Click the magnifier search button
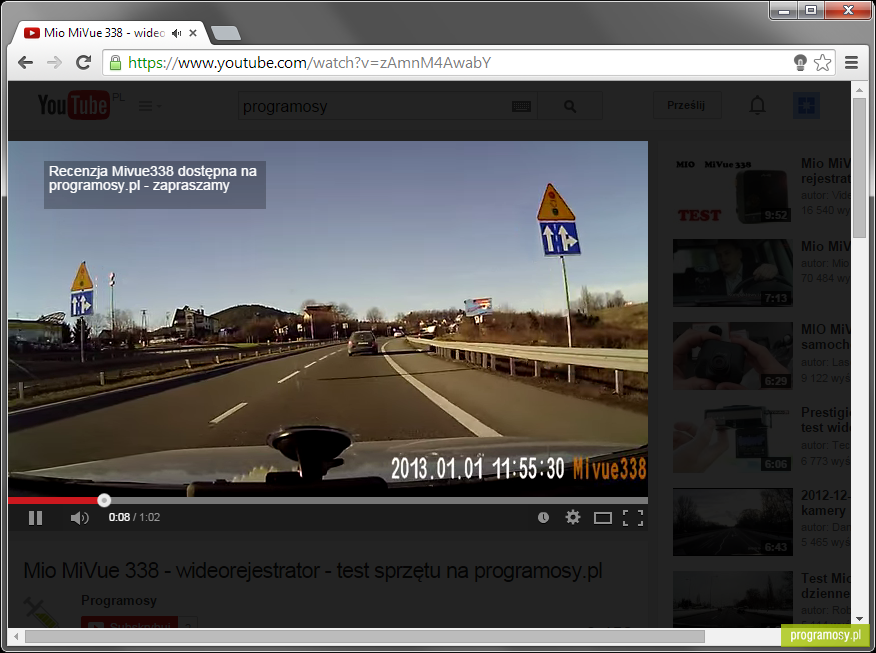This screenshot has width=876, height=653. (x=570, y=106)
